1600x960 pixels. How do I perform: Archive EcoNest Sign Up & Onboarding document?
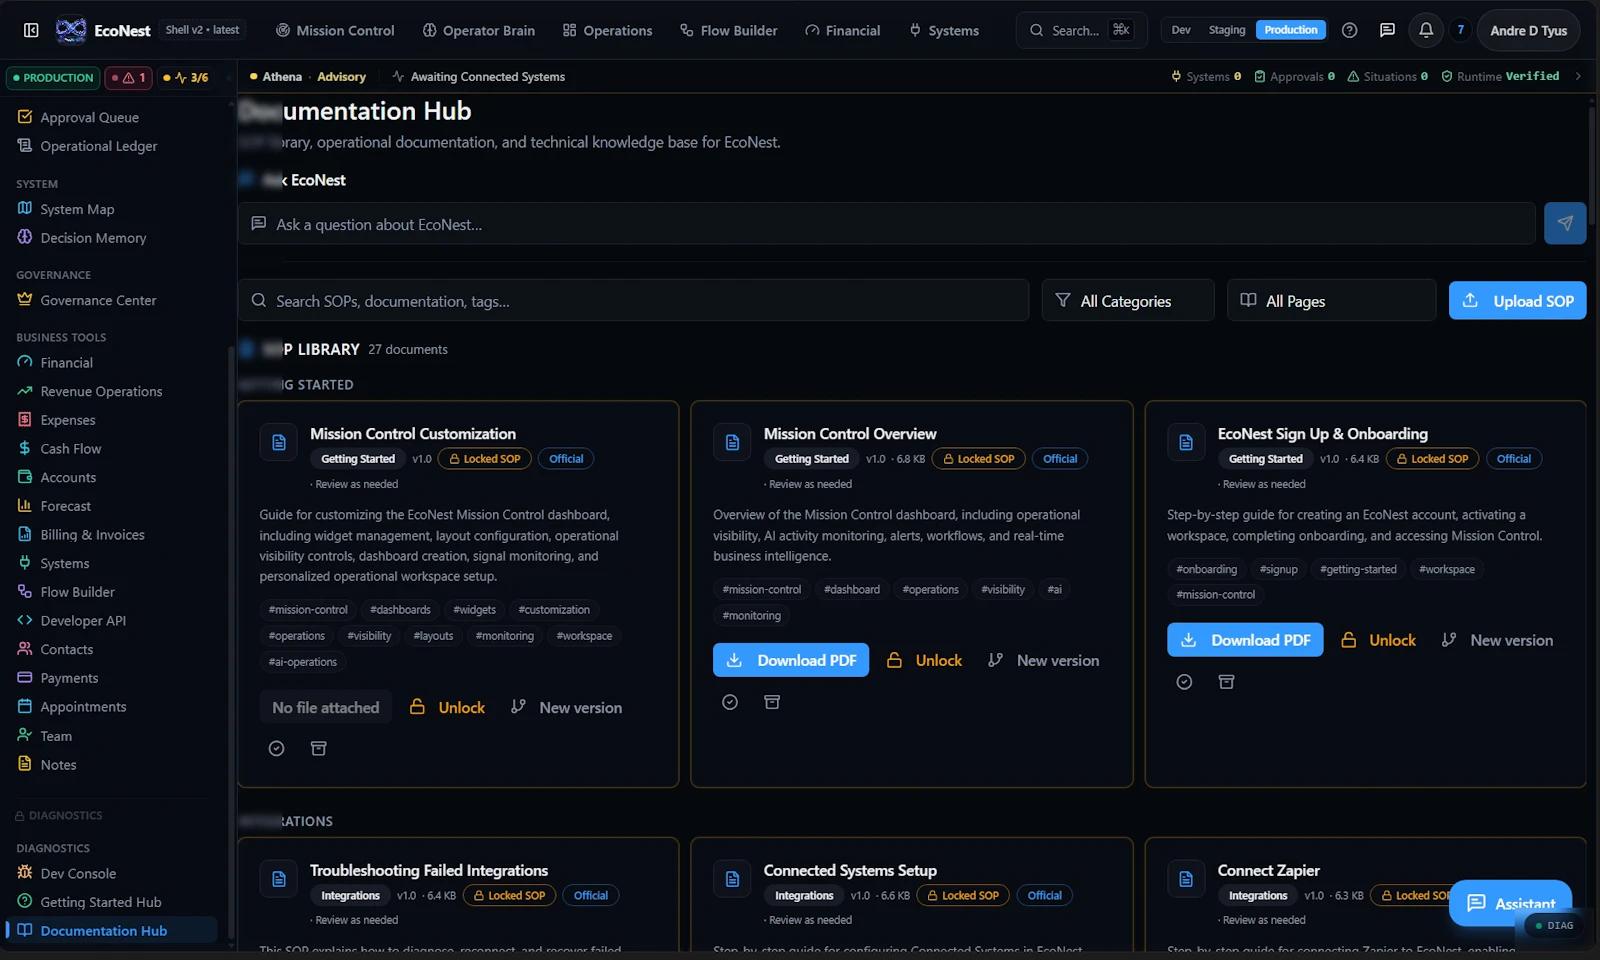click(1226, 681)
